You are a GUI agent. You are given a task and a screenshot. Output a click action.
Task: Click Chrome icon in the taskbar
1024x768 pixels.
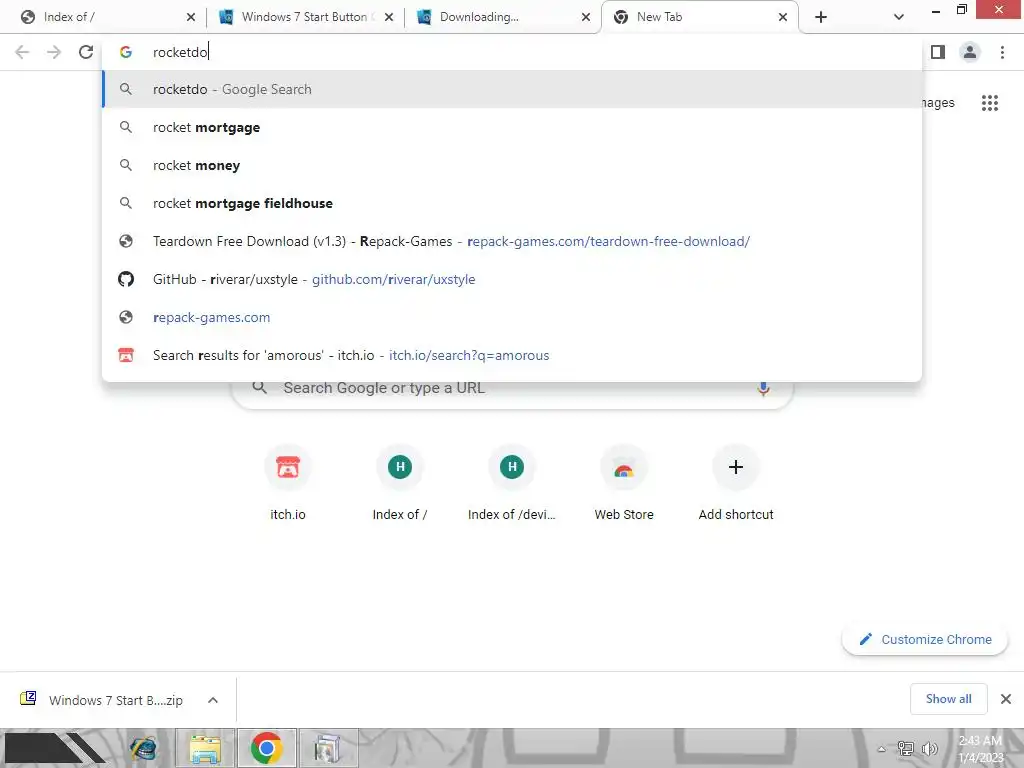point(266,748)
